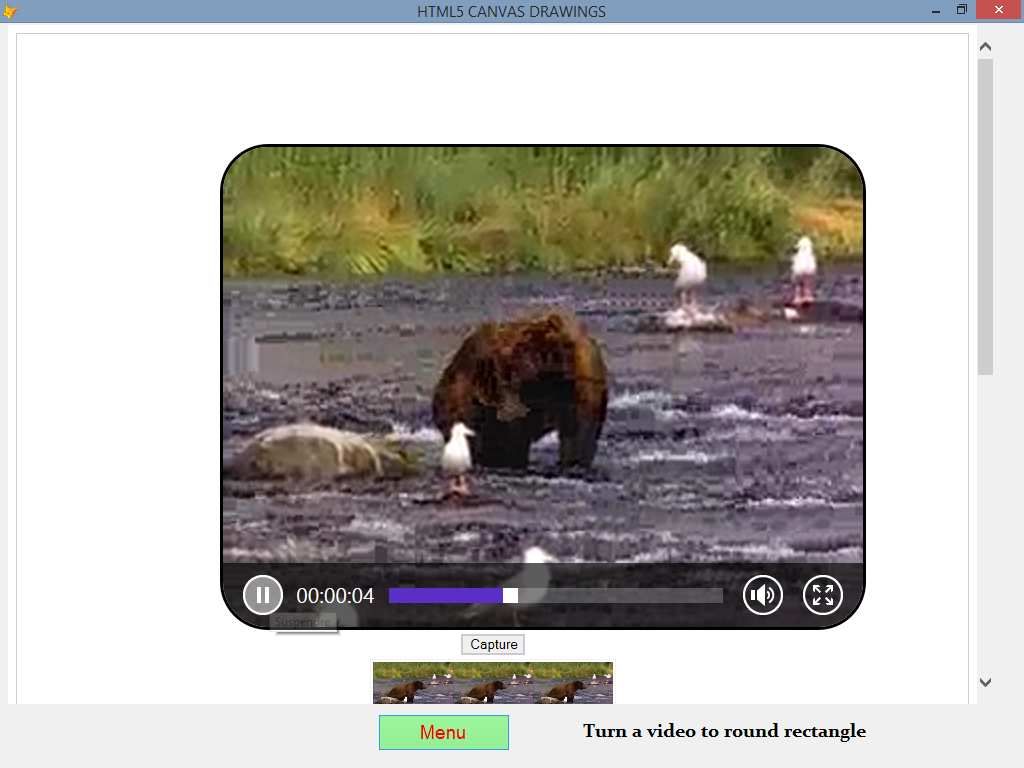Click the fullscreen icon in the player corner
Screen dimensions: 1024x768
coord(823,594)
